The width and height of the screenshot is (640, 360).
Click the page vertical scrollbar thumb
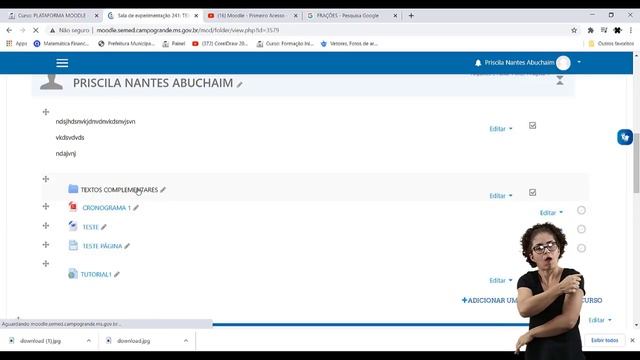tap(636, 163)
